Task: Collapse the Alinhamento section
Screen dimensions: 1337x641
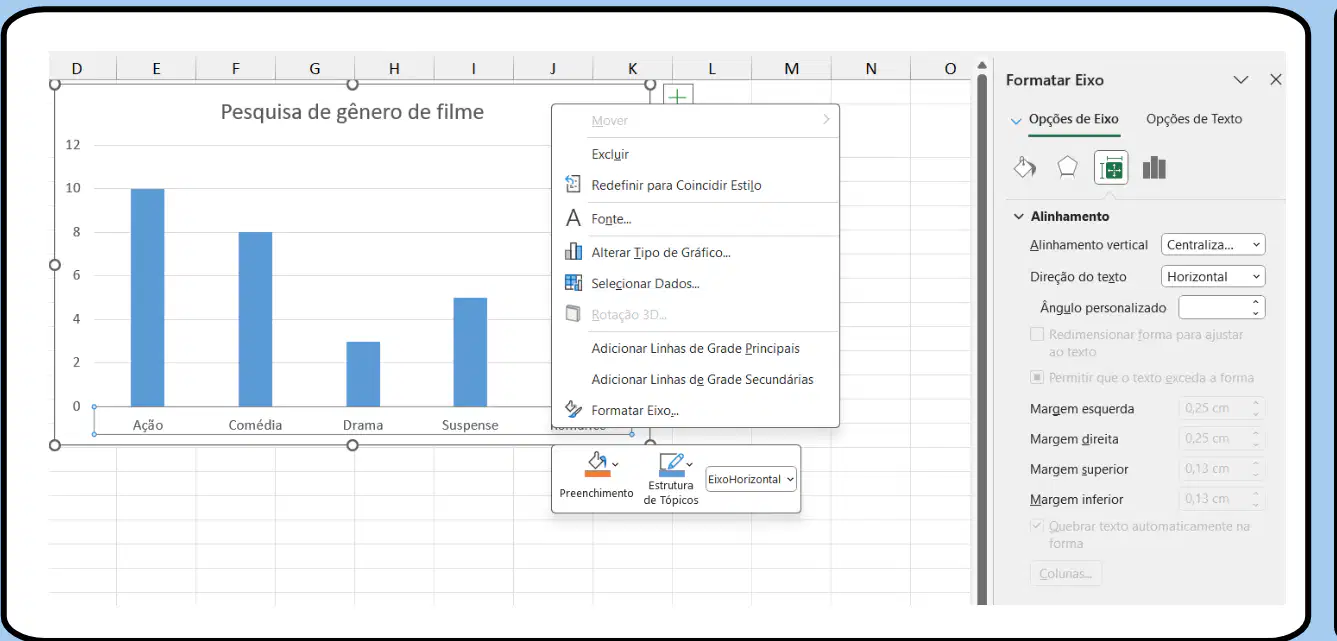Action: [x=1019, y=216]
